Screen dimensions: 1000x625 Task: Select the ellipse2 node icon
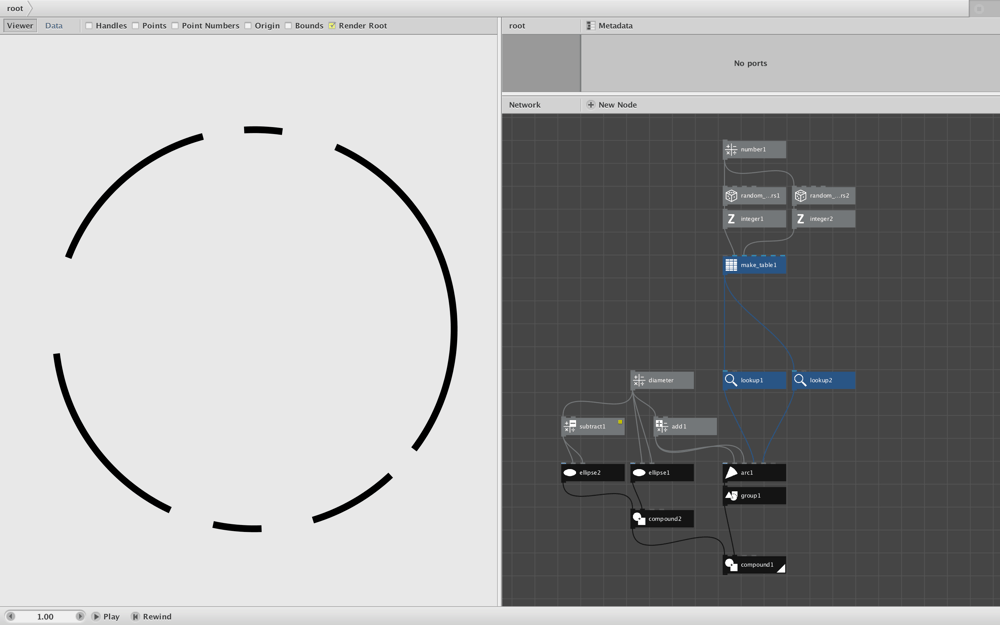(x=570, y=473)
